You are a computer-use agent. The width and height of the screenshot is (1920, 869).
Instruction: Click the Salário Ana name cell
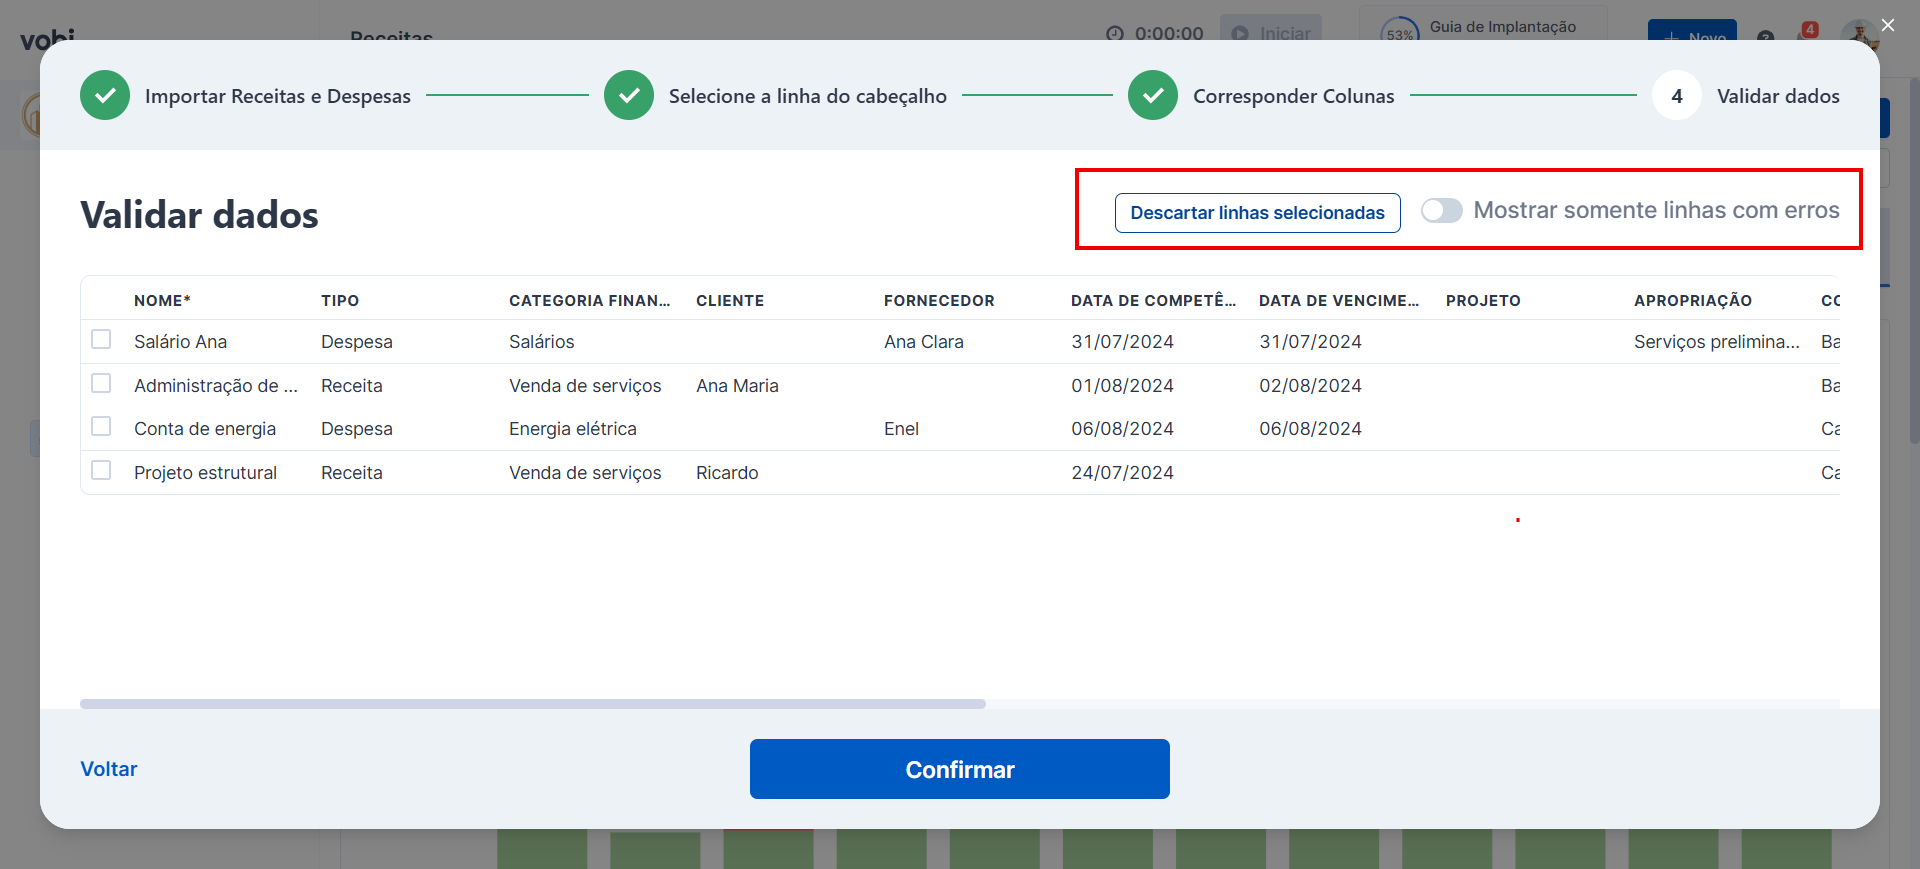[181, 342]
